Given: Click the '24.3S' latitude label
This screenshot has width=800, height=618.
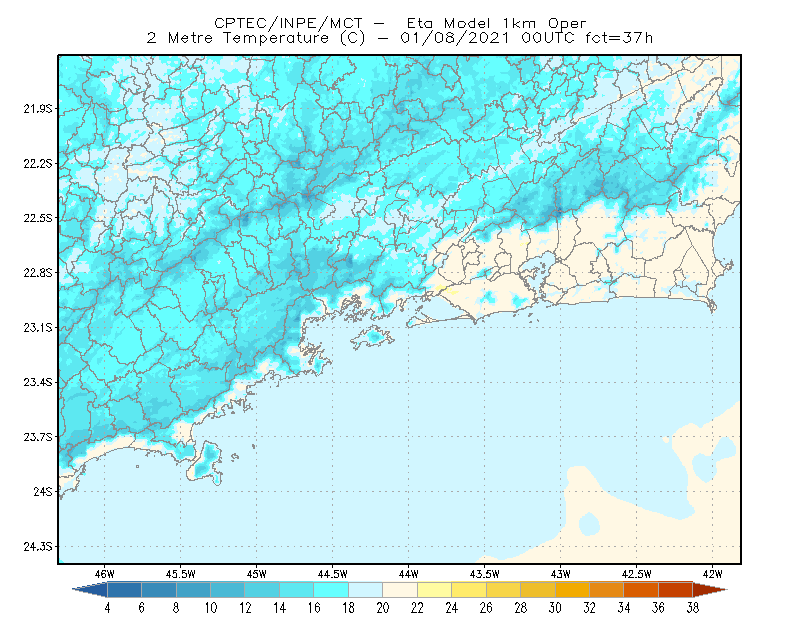Looking at the screenshot, I should click(38, 547).
